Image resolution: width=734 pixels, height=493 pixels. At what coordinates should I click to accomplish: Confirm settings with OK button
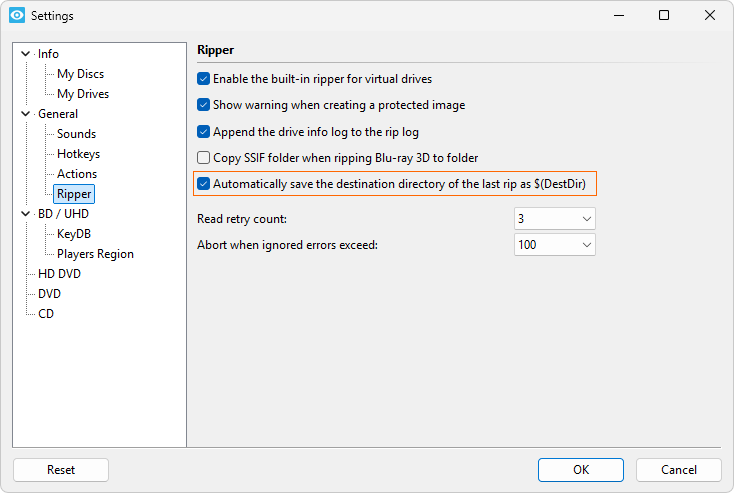click(580, 470)
